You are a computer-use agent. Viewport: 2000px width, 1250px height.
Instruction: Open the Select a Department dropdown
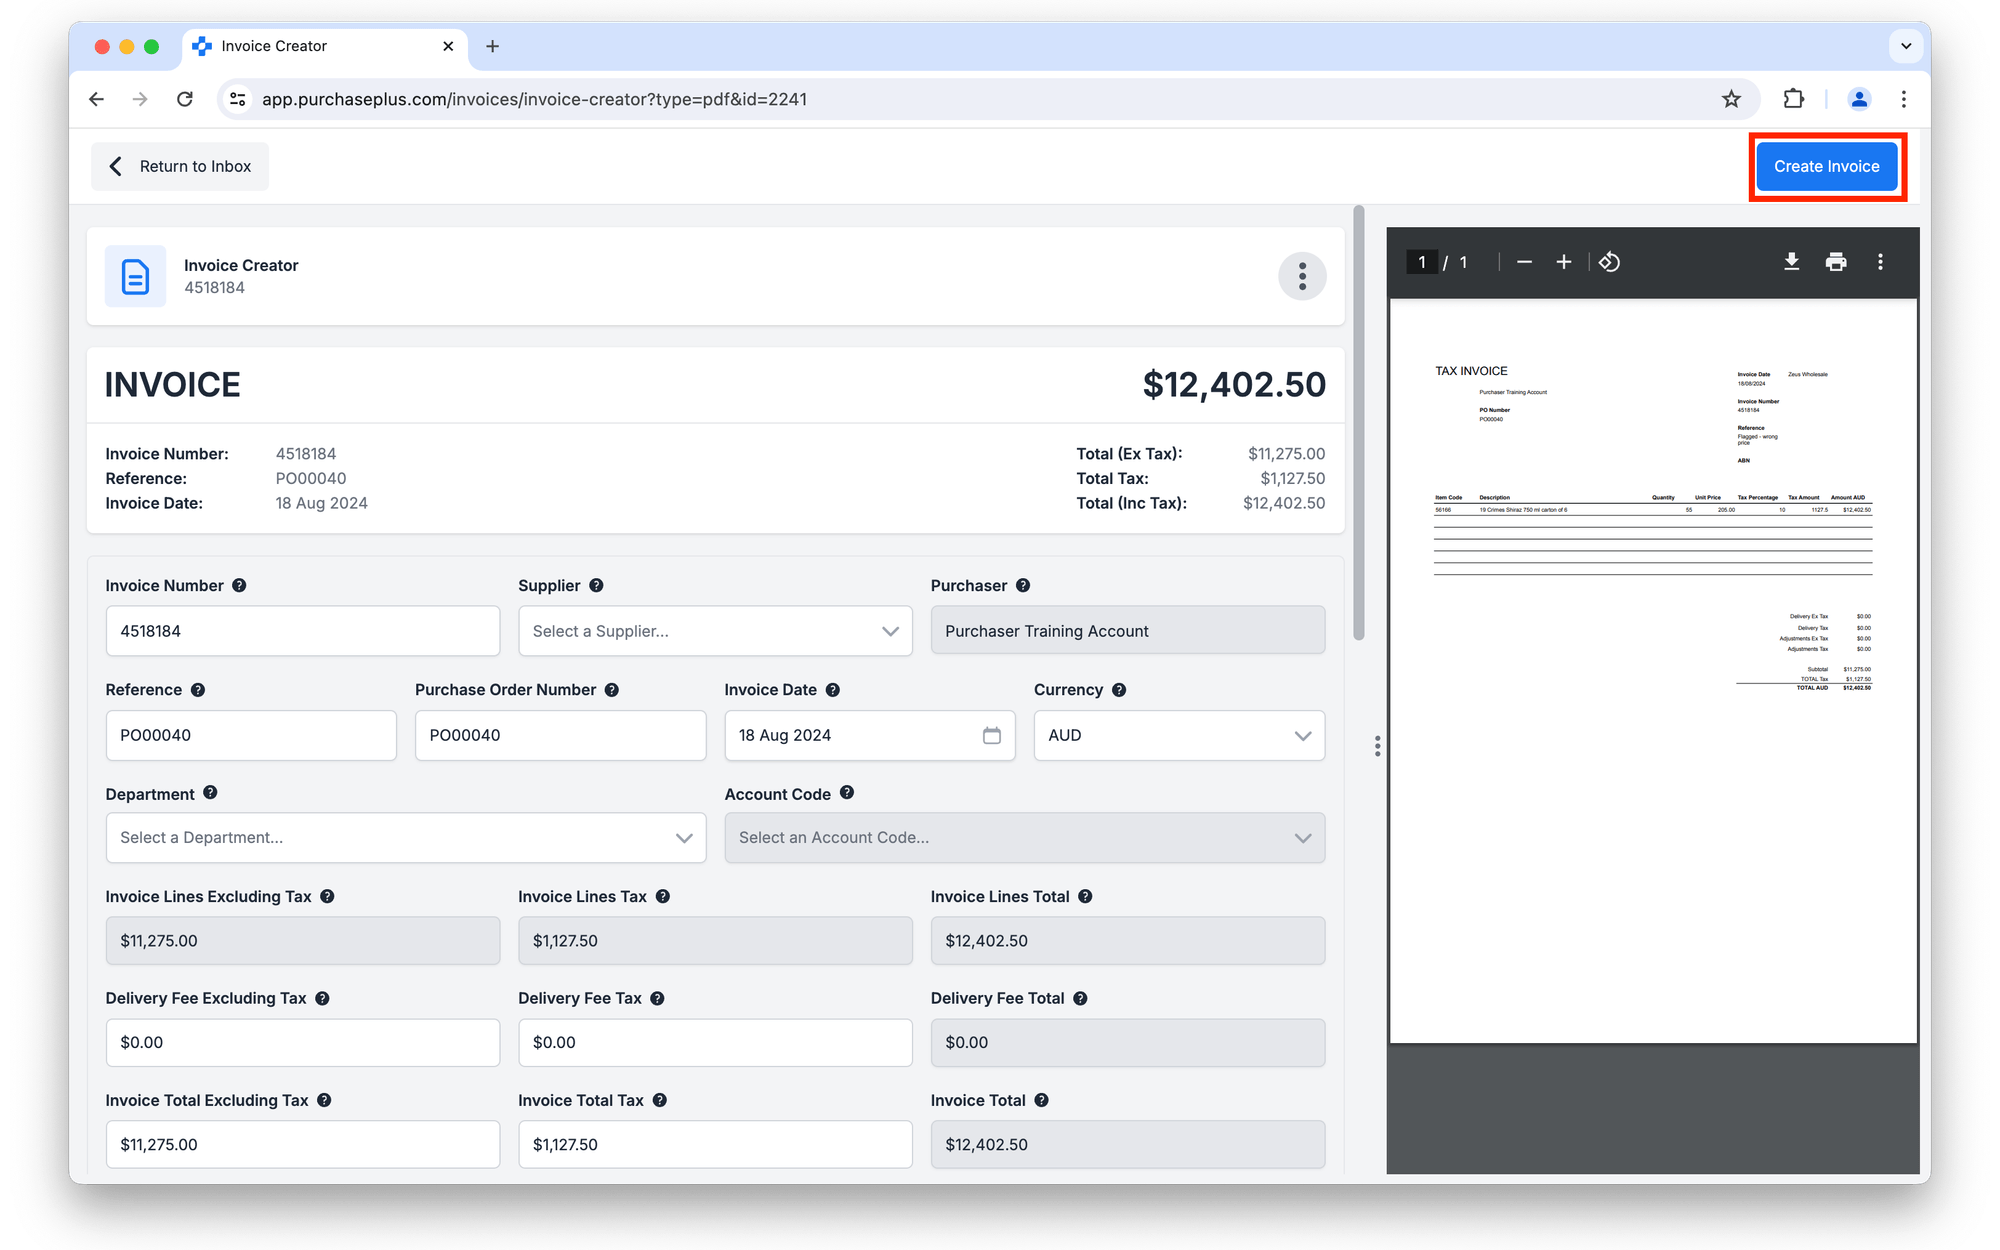point(405,838)
